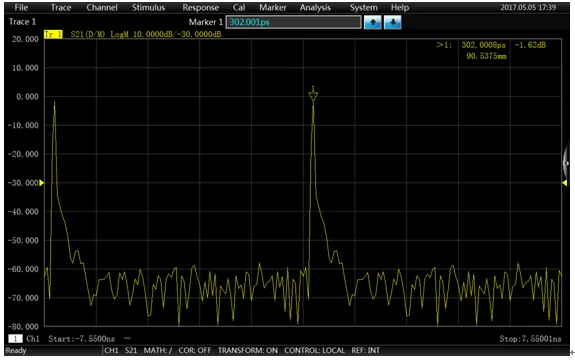The image size is (575, 363).
Task: Click the 0.000 y-axis label
Action: [x=28, y=97]
